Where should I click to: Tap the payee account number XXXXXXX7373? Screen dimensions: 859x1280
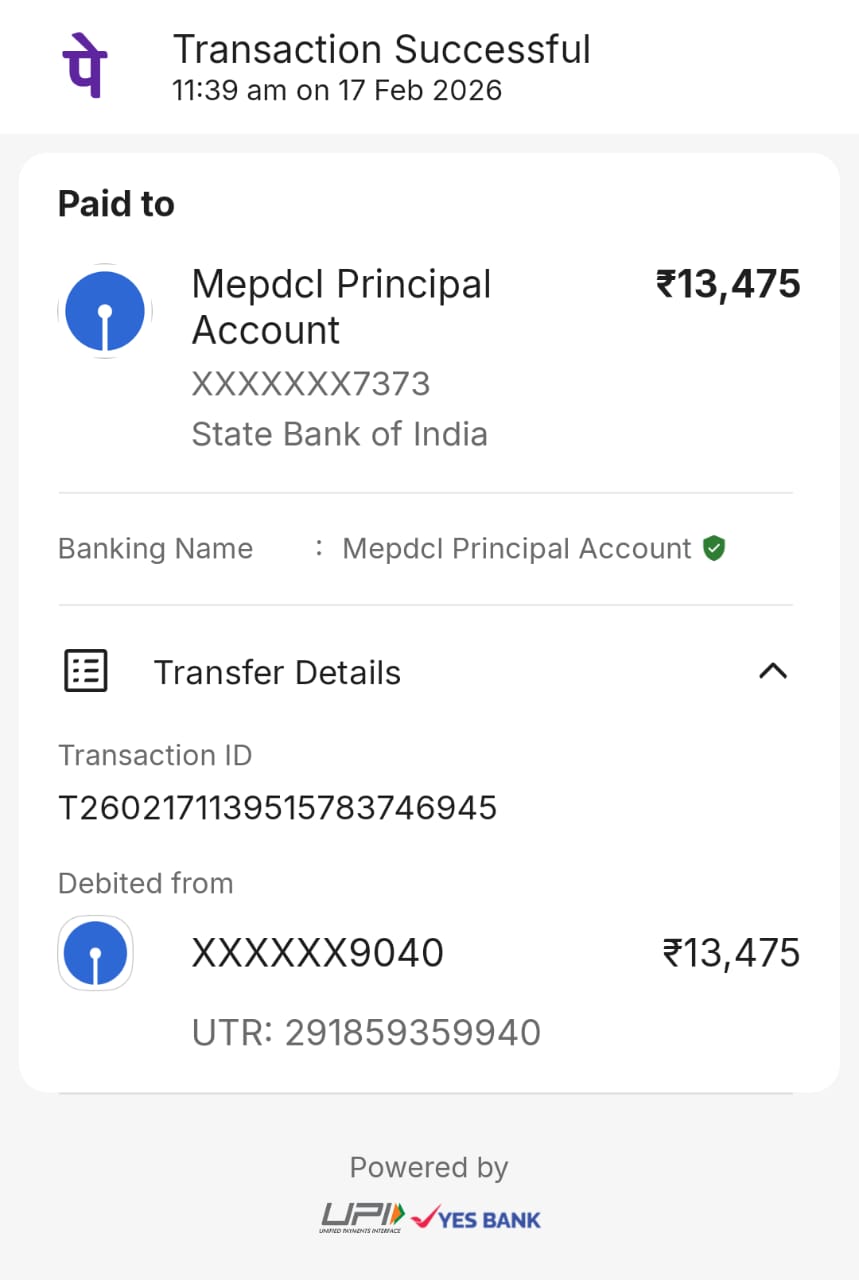point(311,384)
